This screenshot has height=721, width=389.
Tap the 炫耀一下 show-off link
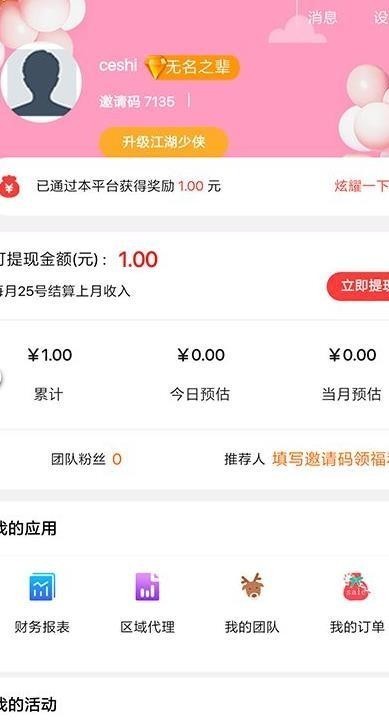tap(361, 186)
